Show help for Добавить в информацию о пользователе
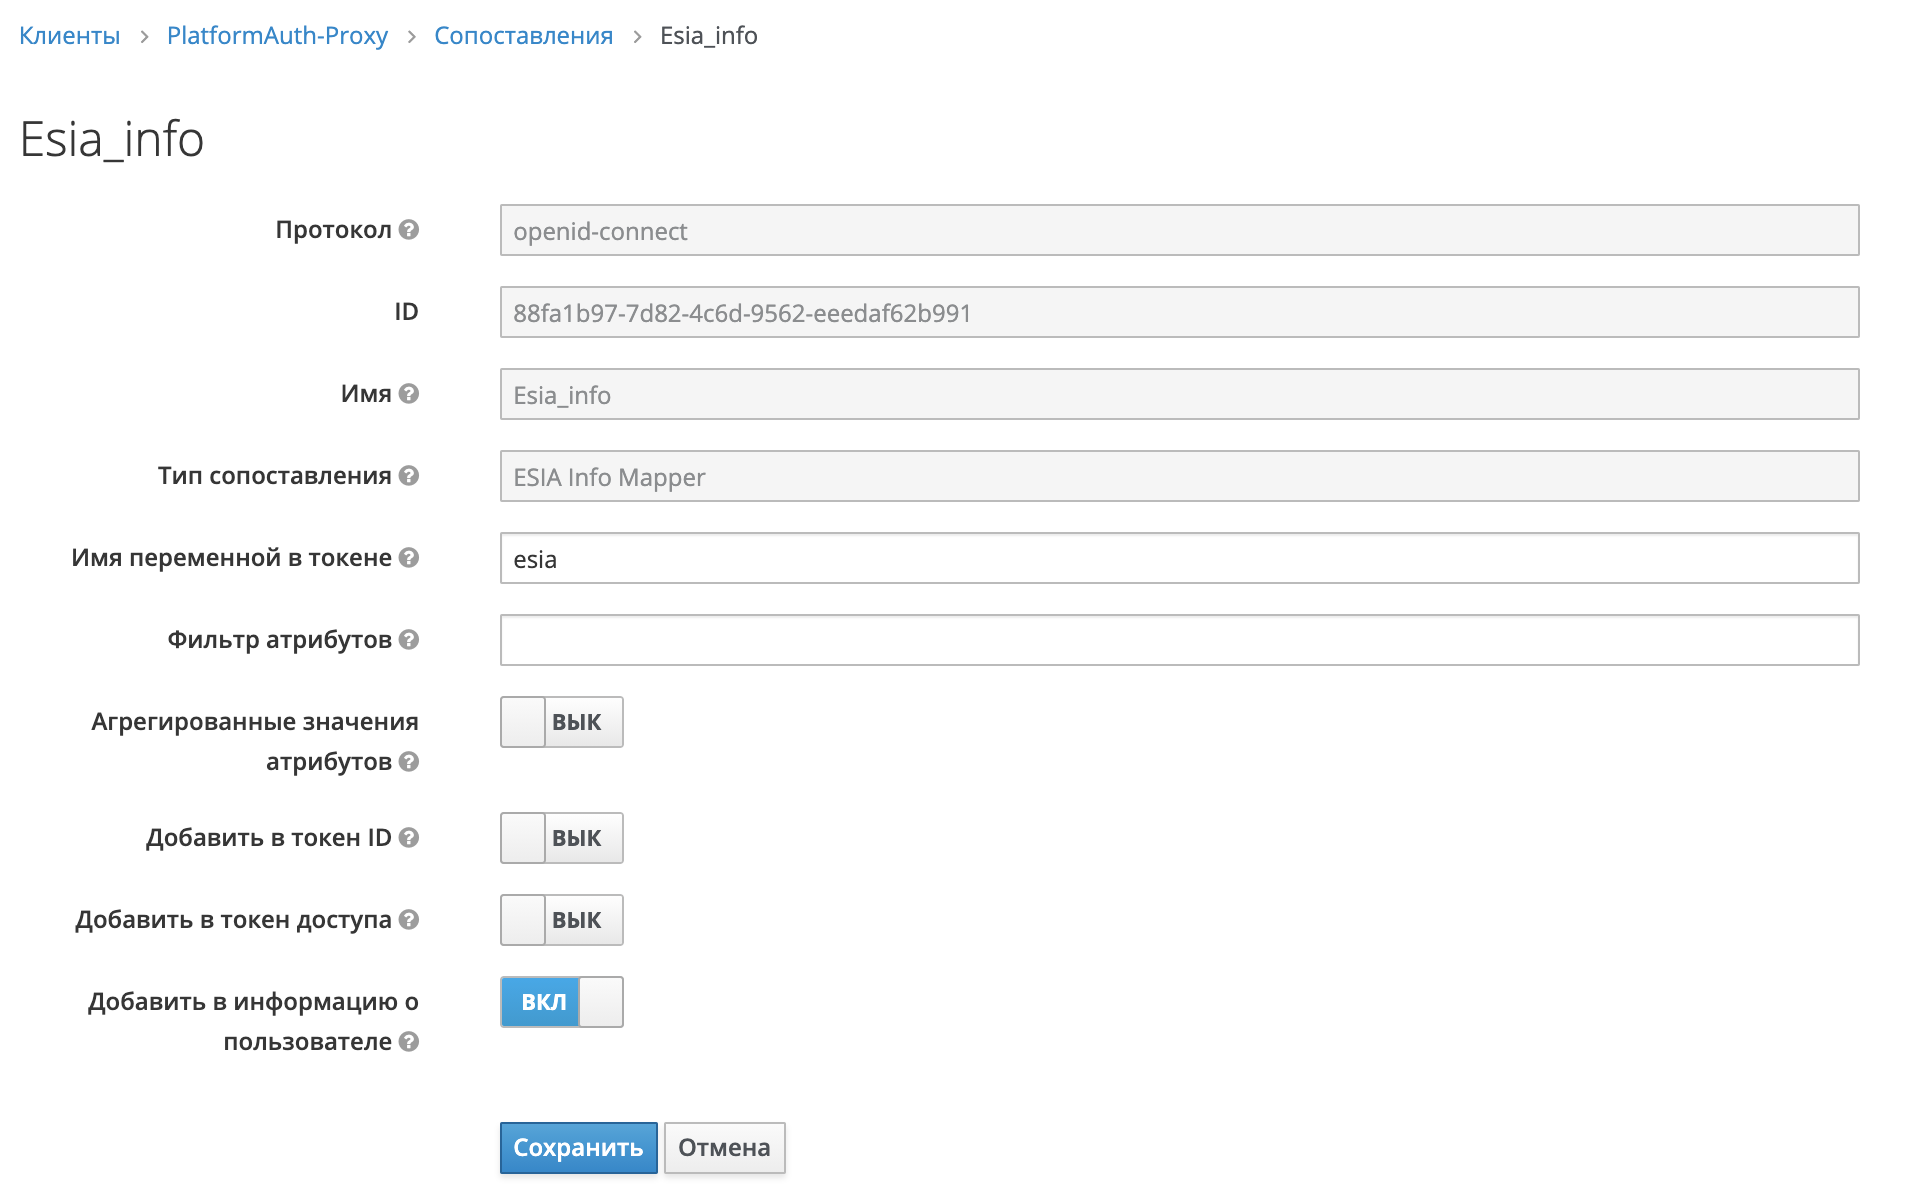Viewport: 1916px width, 1186px height. [x=409, y=1041]
